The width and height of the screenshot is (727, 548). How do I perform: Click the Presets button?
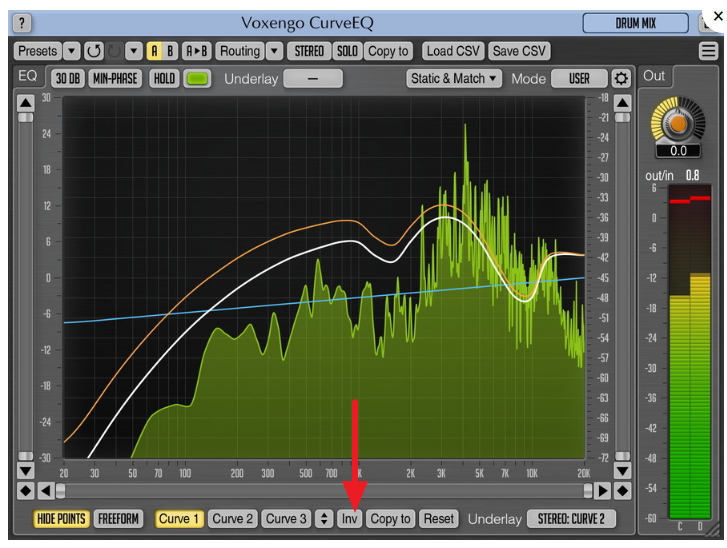38,51
